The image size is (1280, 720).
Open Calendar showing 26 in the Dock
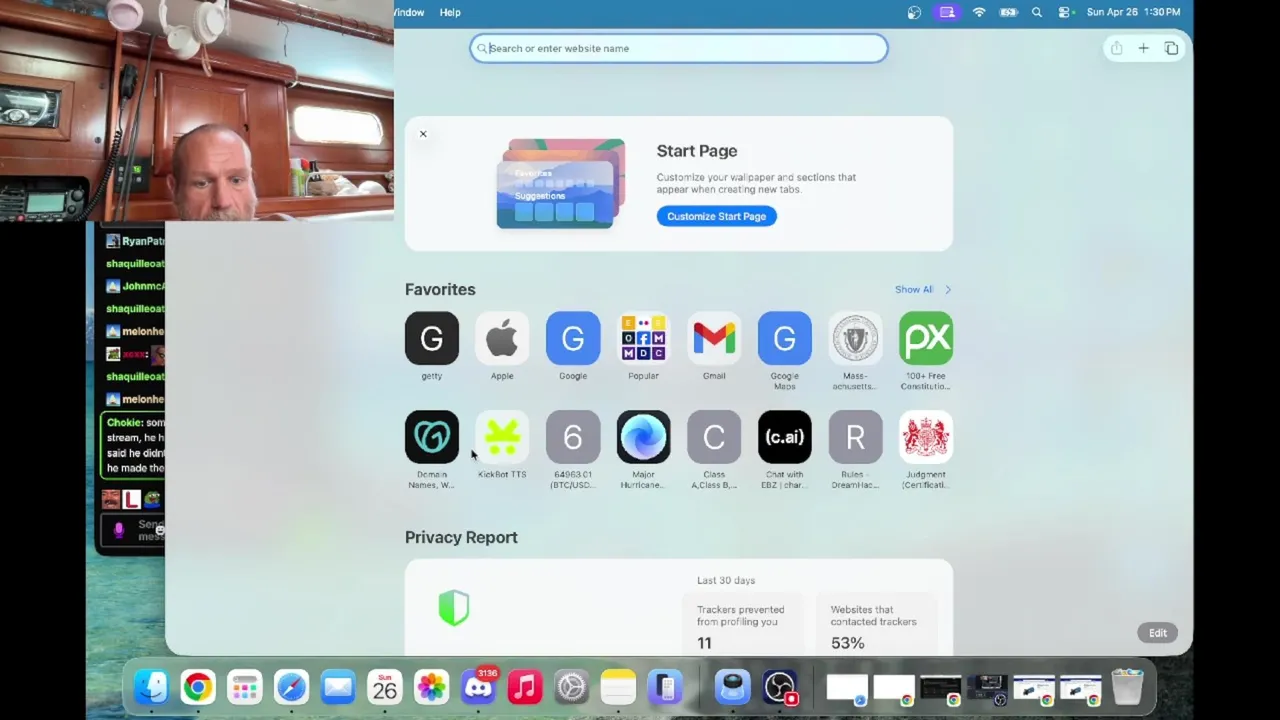click(385, 687)
